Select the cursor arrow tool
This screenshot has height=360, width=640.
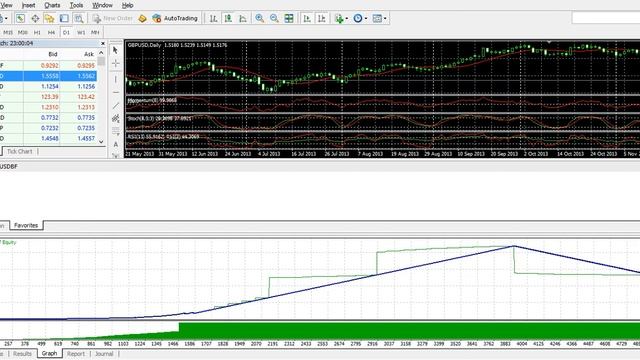click(116, 50)
